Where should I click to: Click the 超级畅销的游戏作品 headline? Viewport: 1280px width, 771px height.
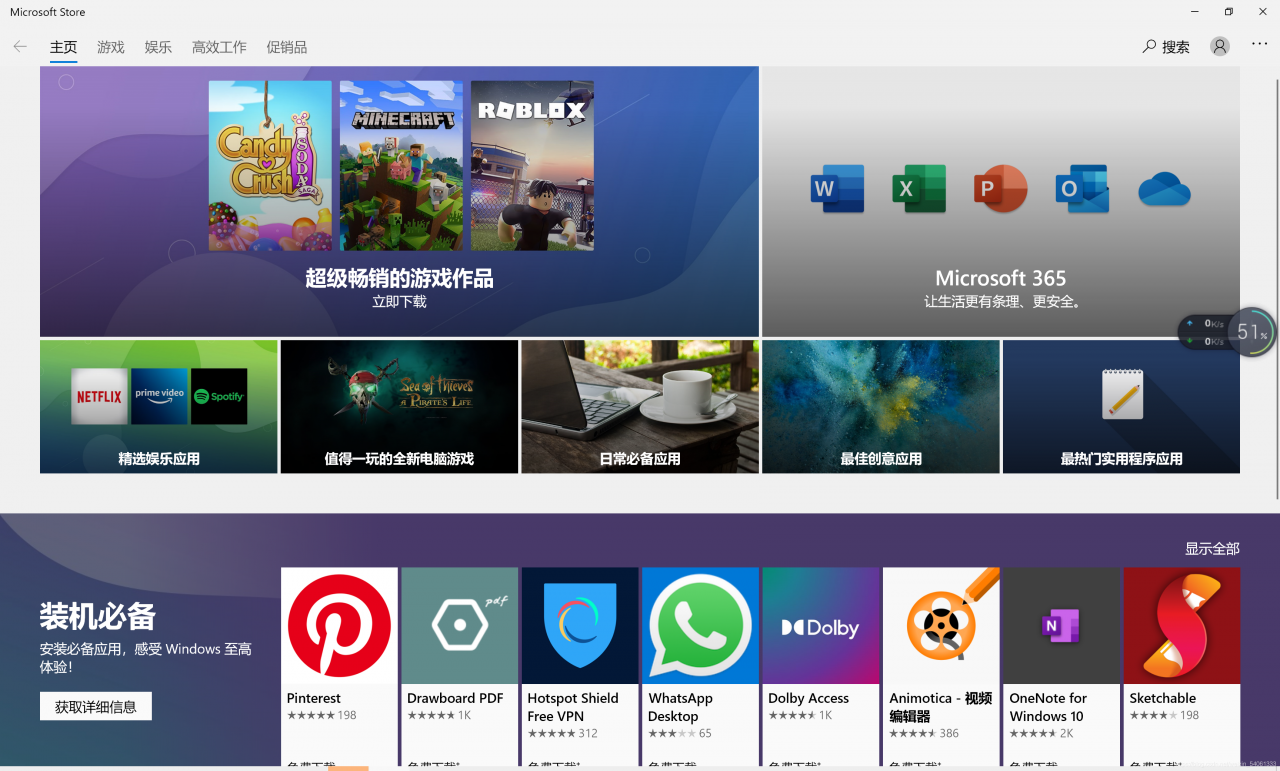click(x=399, y=278)
